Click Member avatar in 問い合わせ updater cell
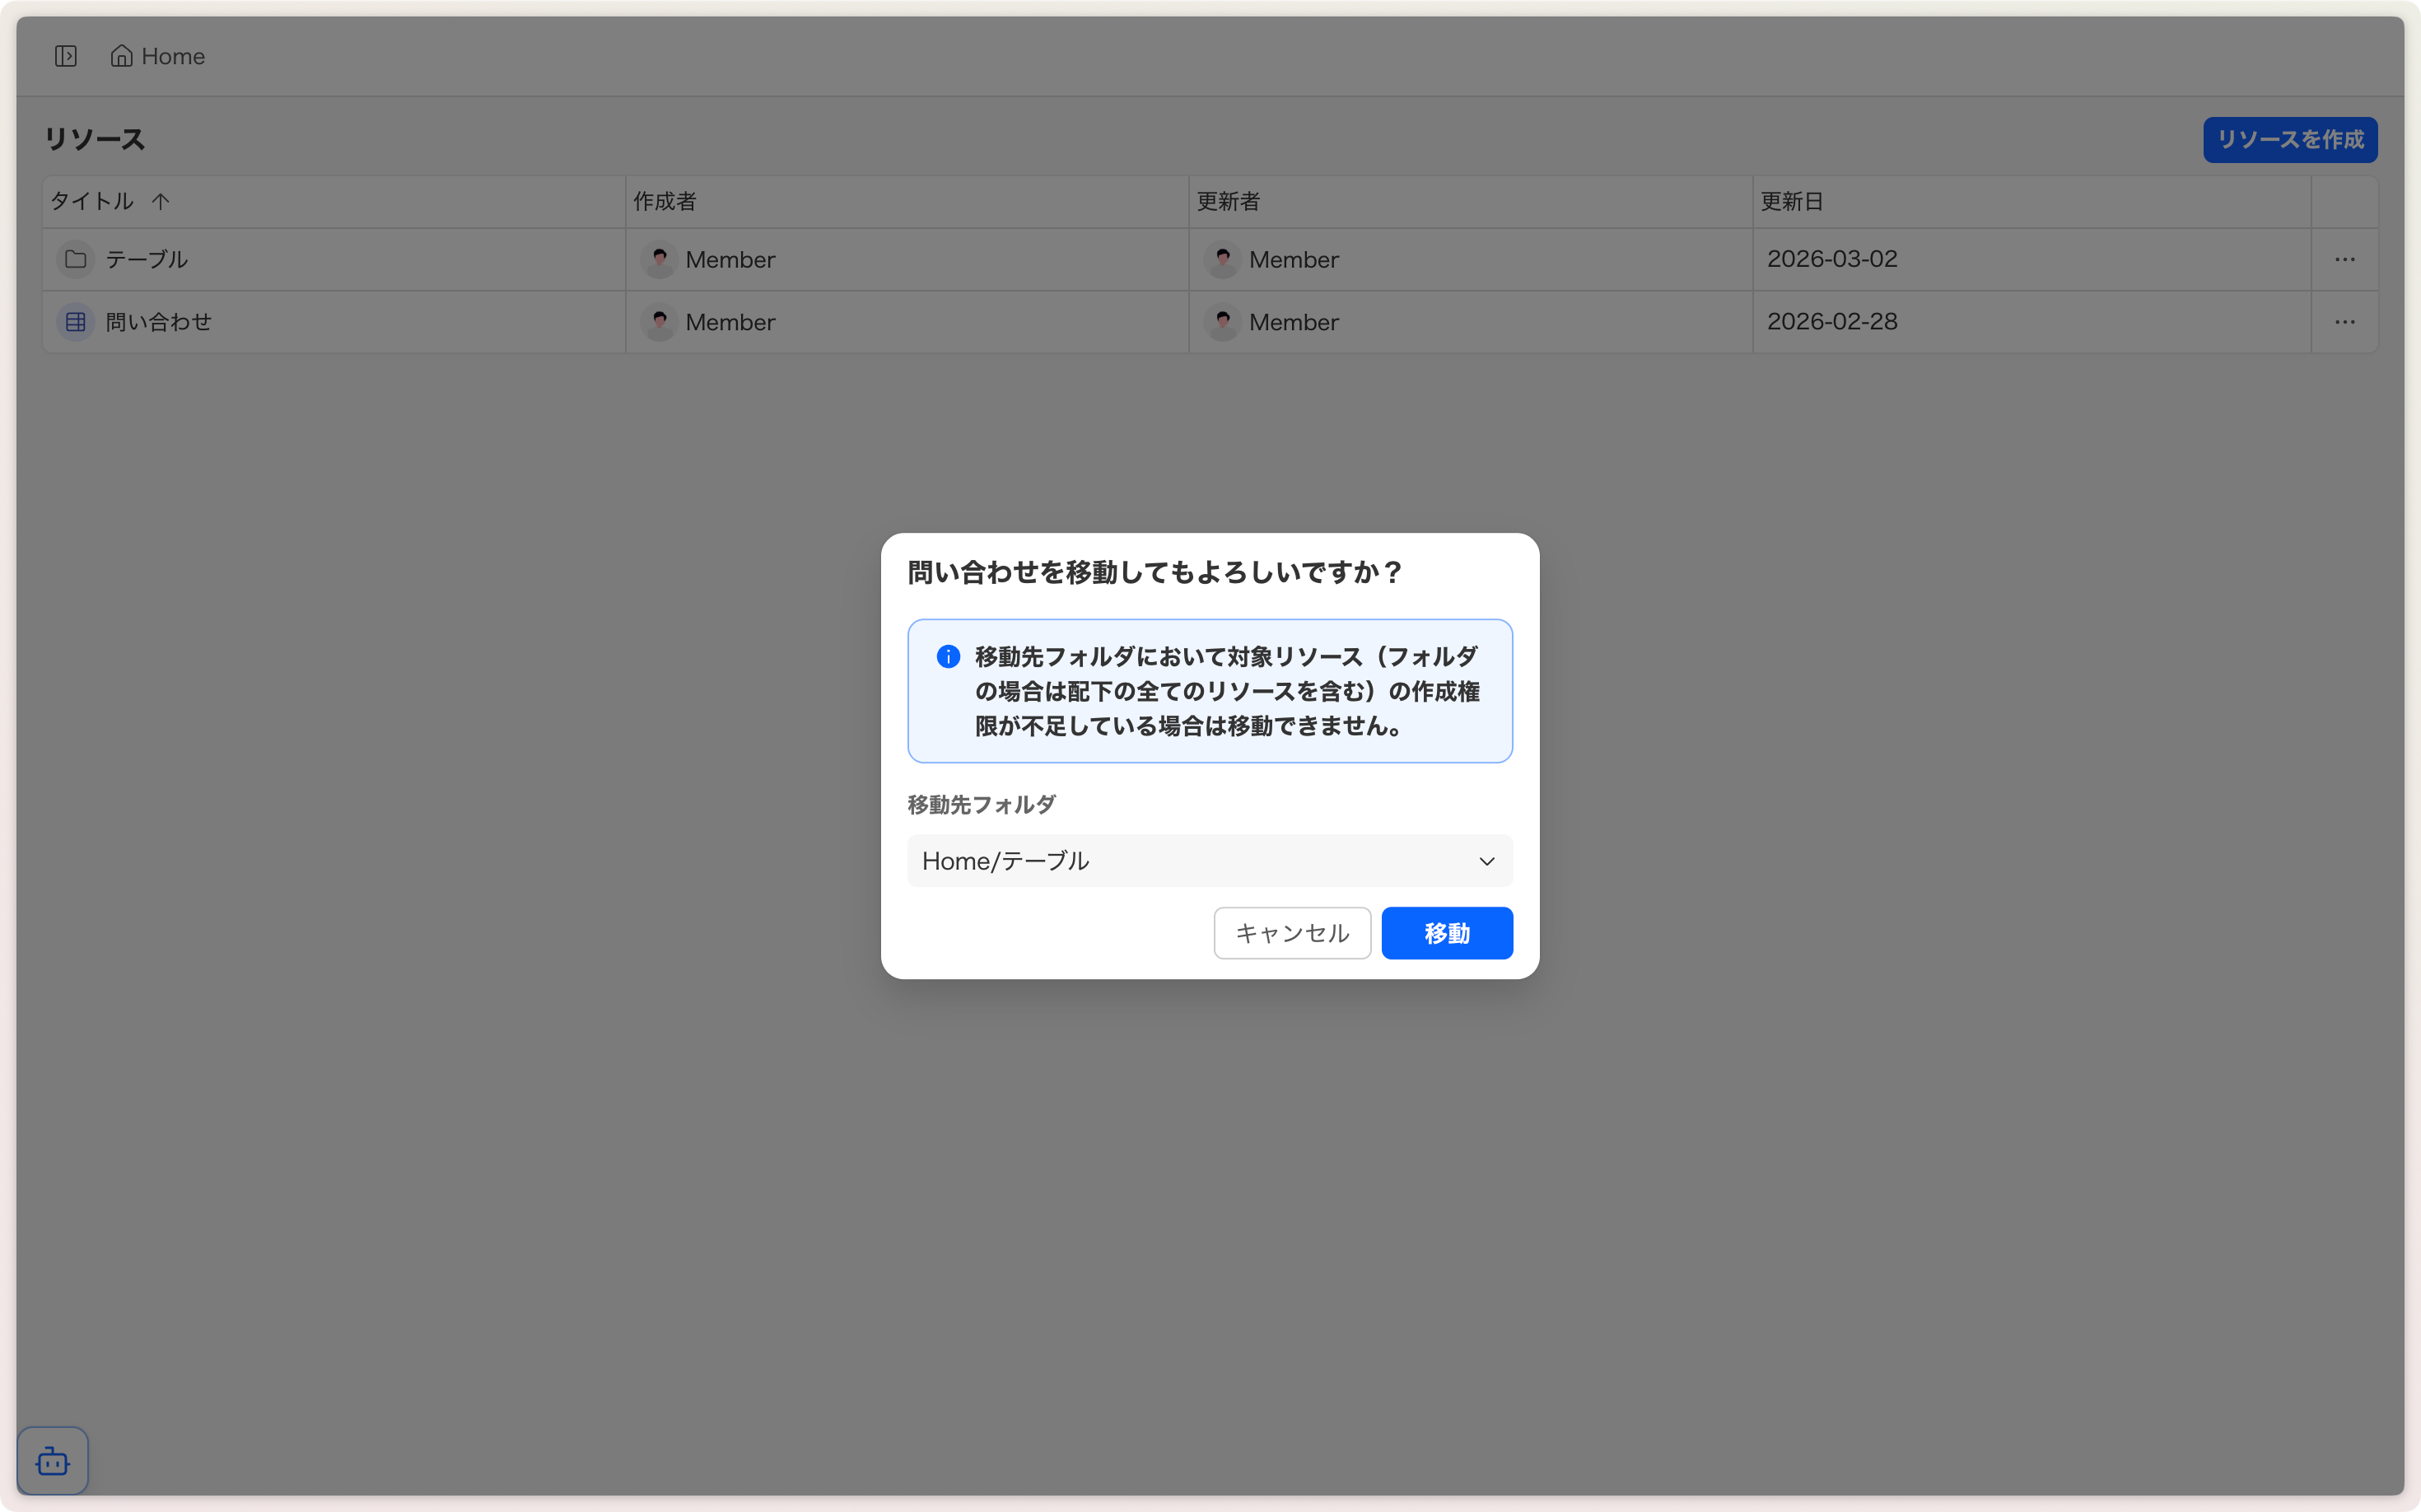 (1222, 322)
